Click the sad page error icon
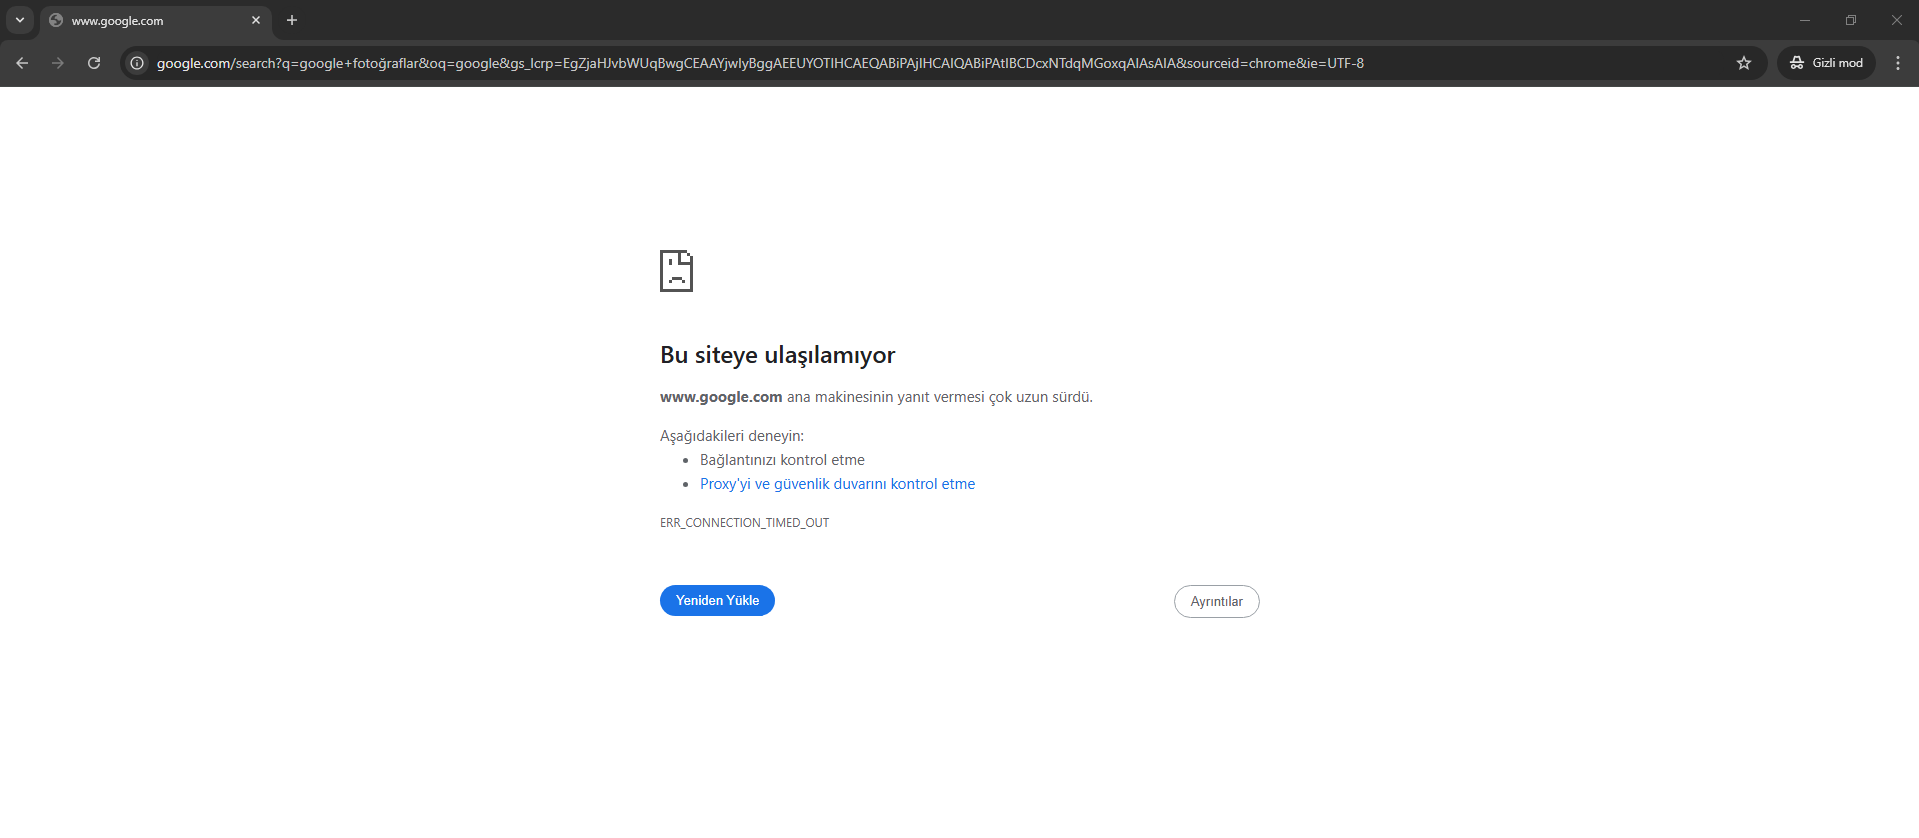 point(676,271)
